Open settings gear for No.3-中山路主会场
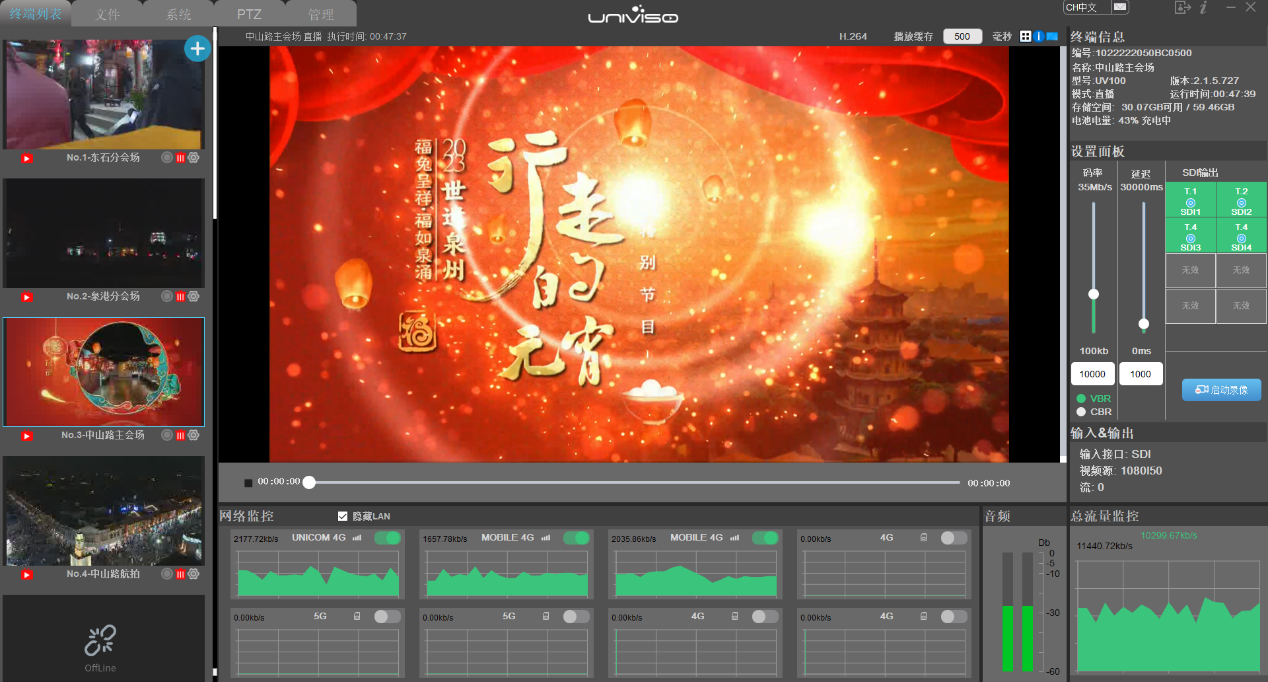The image size is (1268, 682). tap(194, 436)
